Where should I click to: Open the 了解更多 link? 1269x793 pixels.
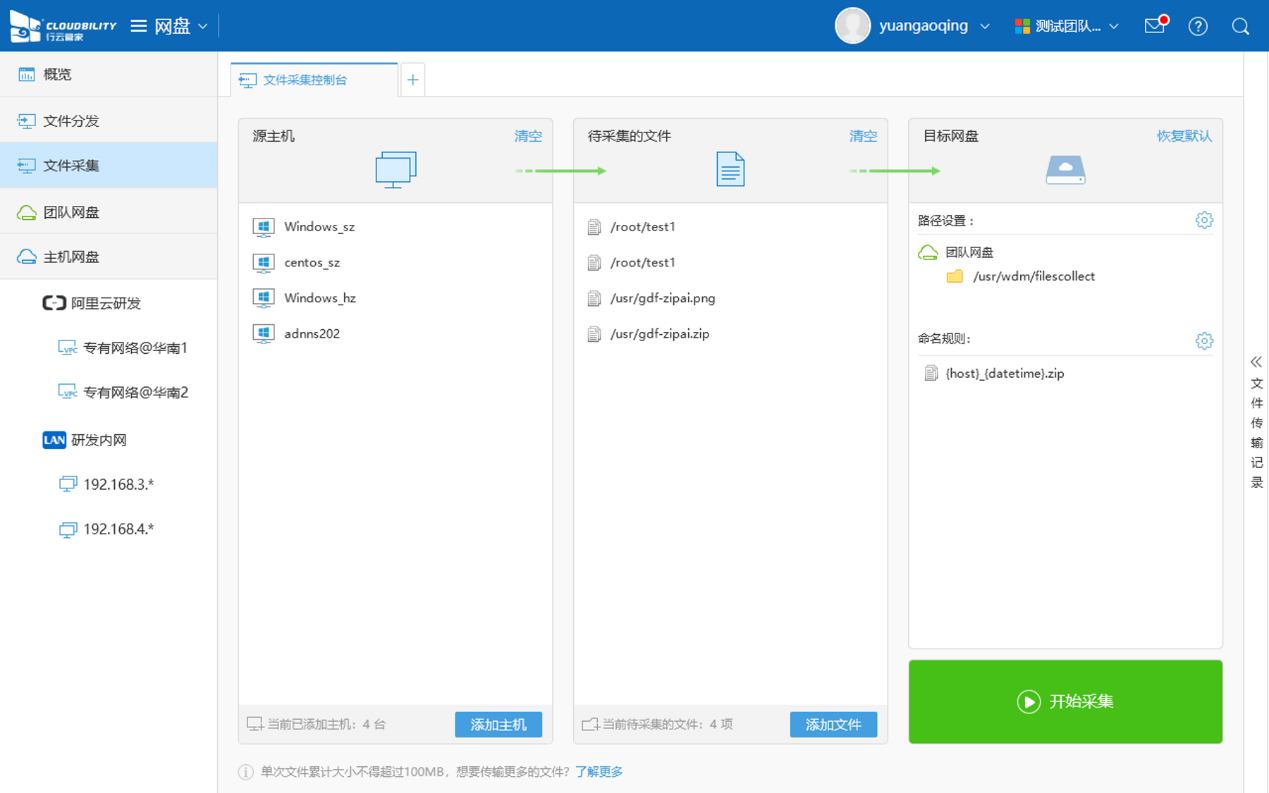[599, 772]
